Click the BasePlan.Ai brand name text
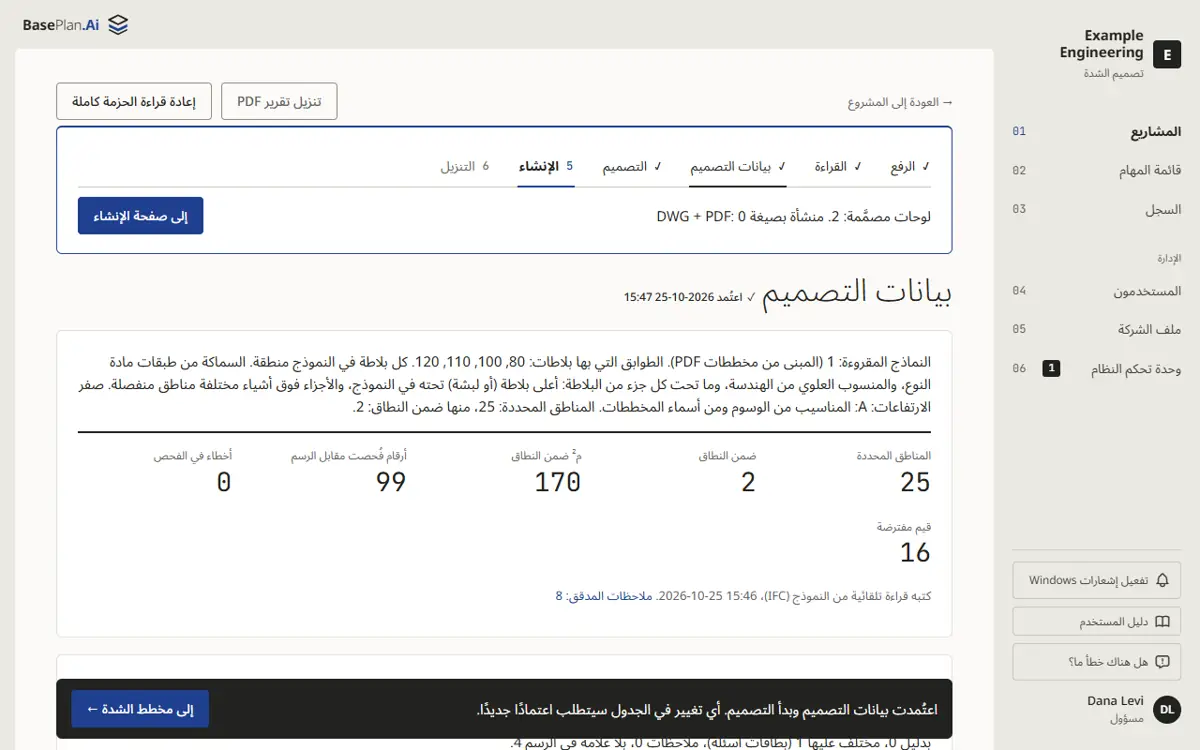The height and width of the screenshot is (750, 1200). tap(62, 25)
